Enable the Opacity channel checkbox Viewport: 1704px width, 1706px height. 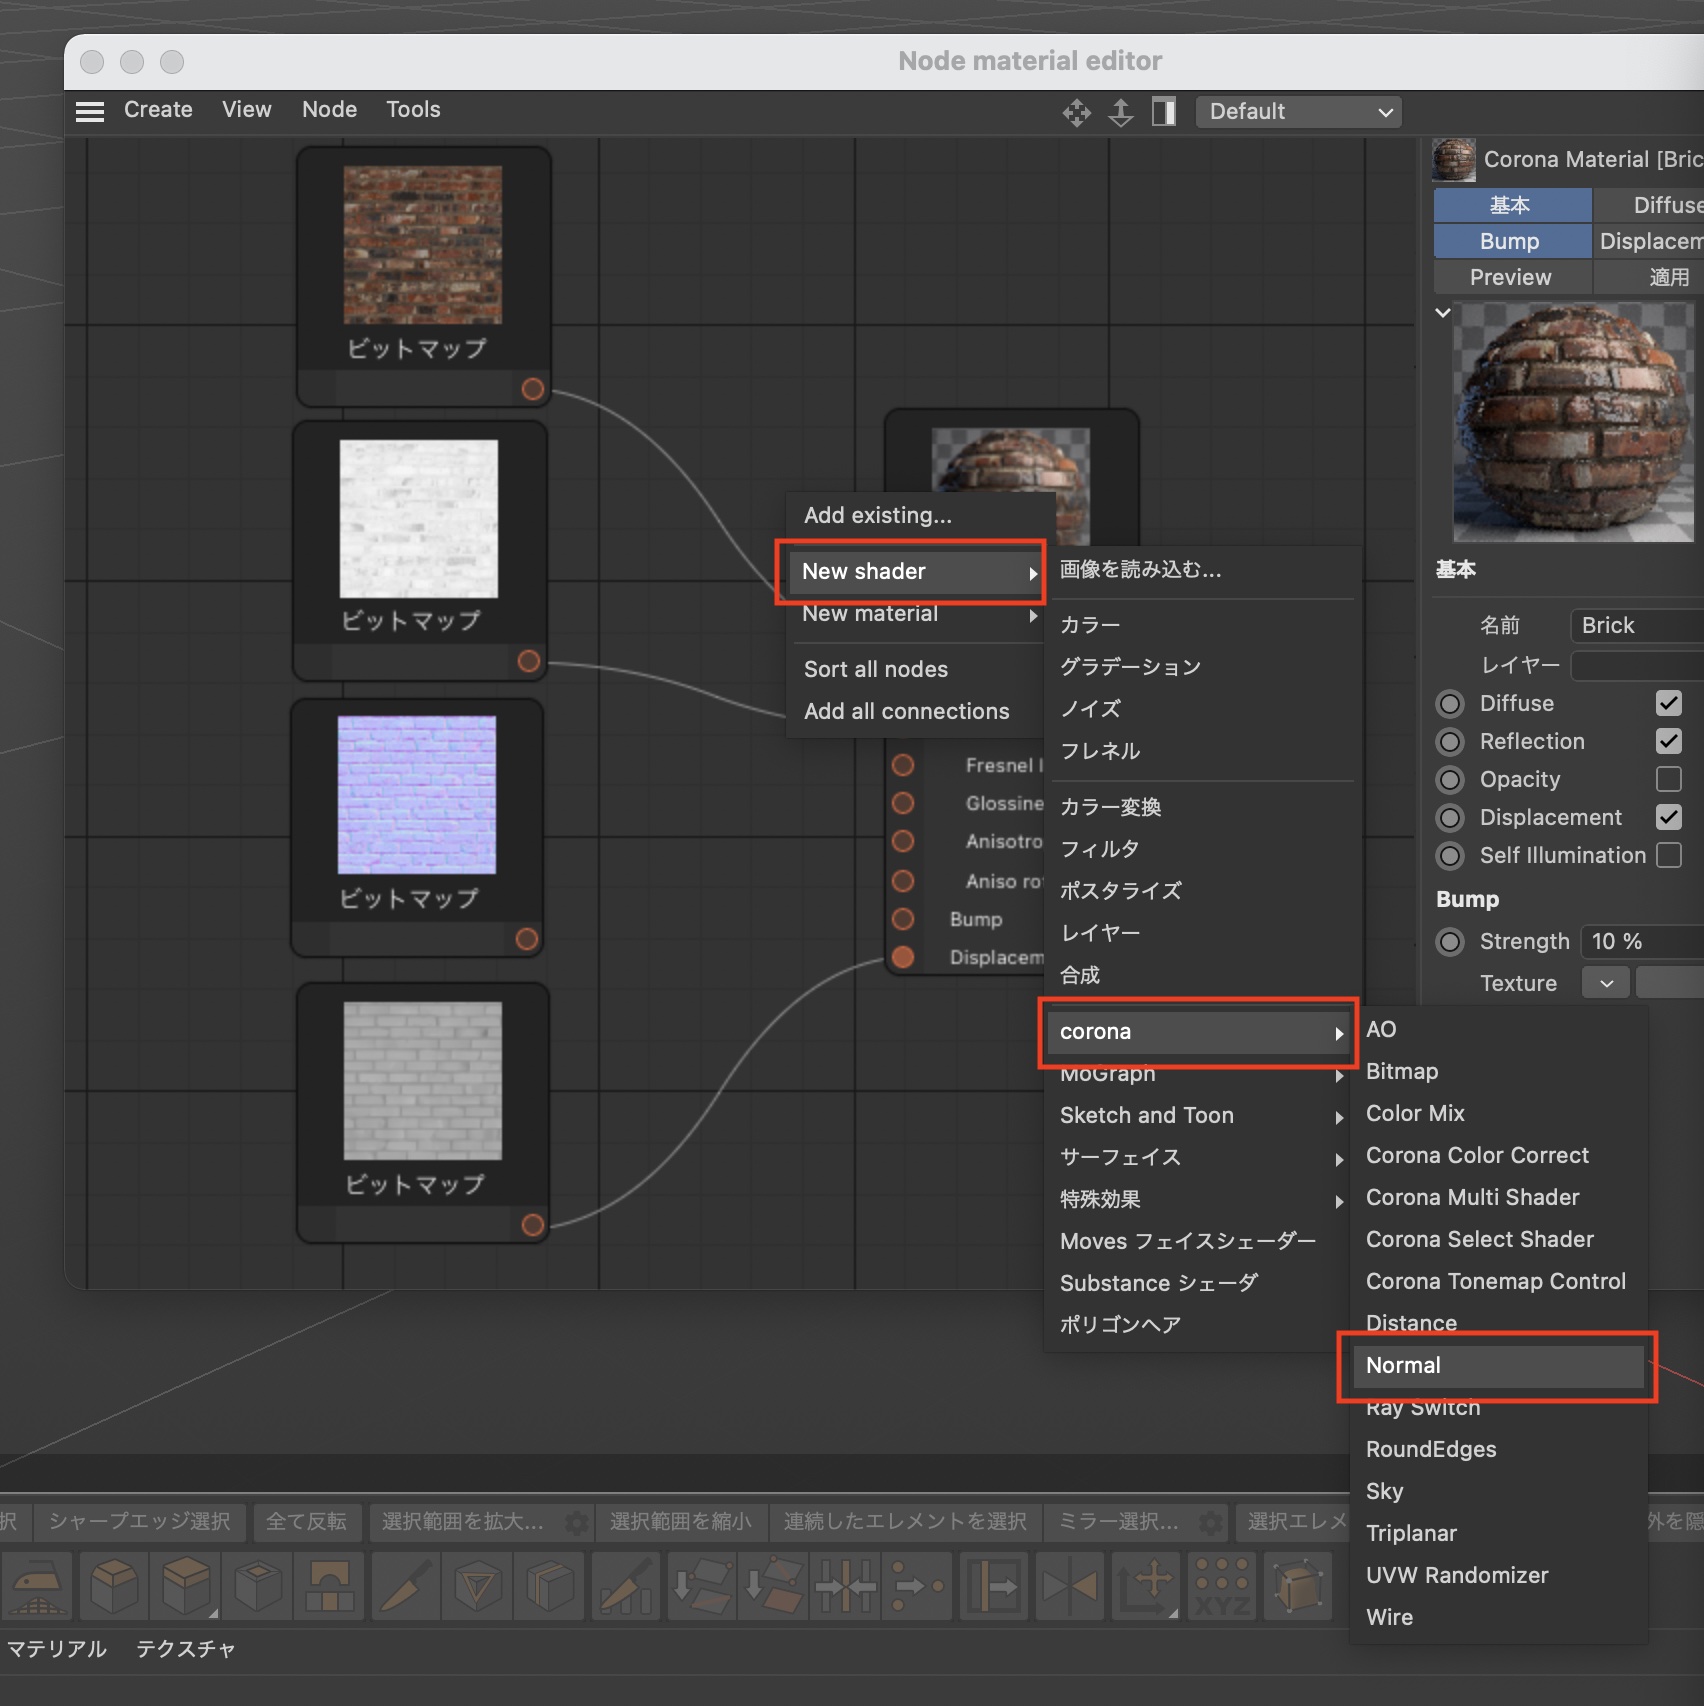coord(1668,779)
